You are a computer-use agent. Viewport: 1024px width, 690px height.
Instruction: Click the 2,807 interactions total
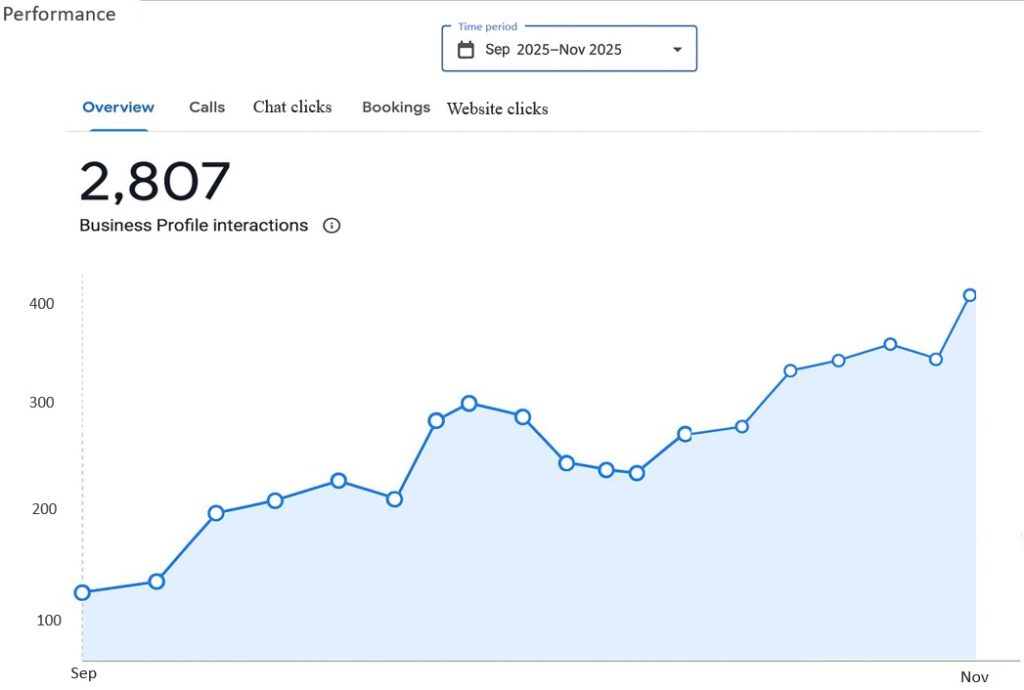(x=155, y=182)
